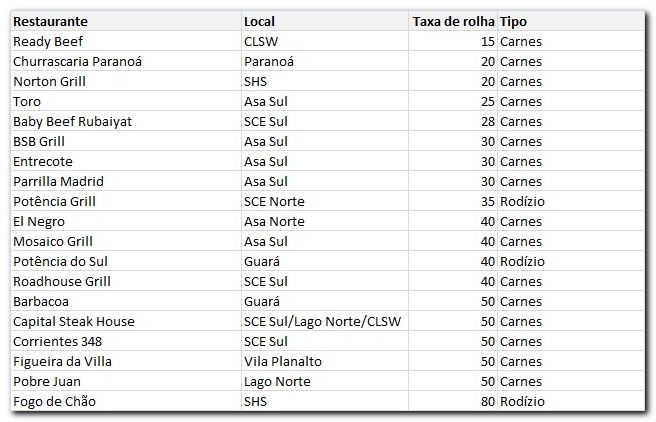
Task: Select the Roadhouse Grill cell
Action: click(62, 281)
